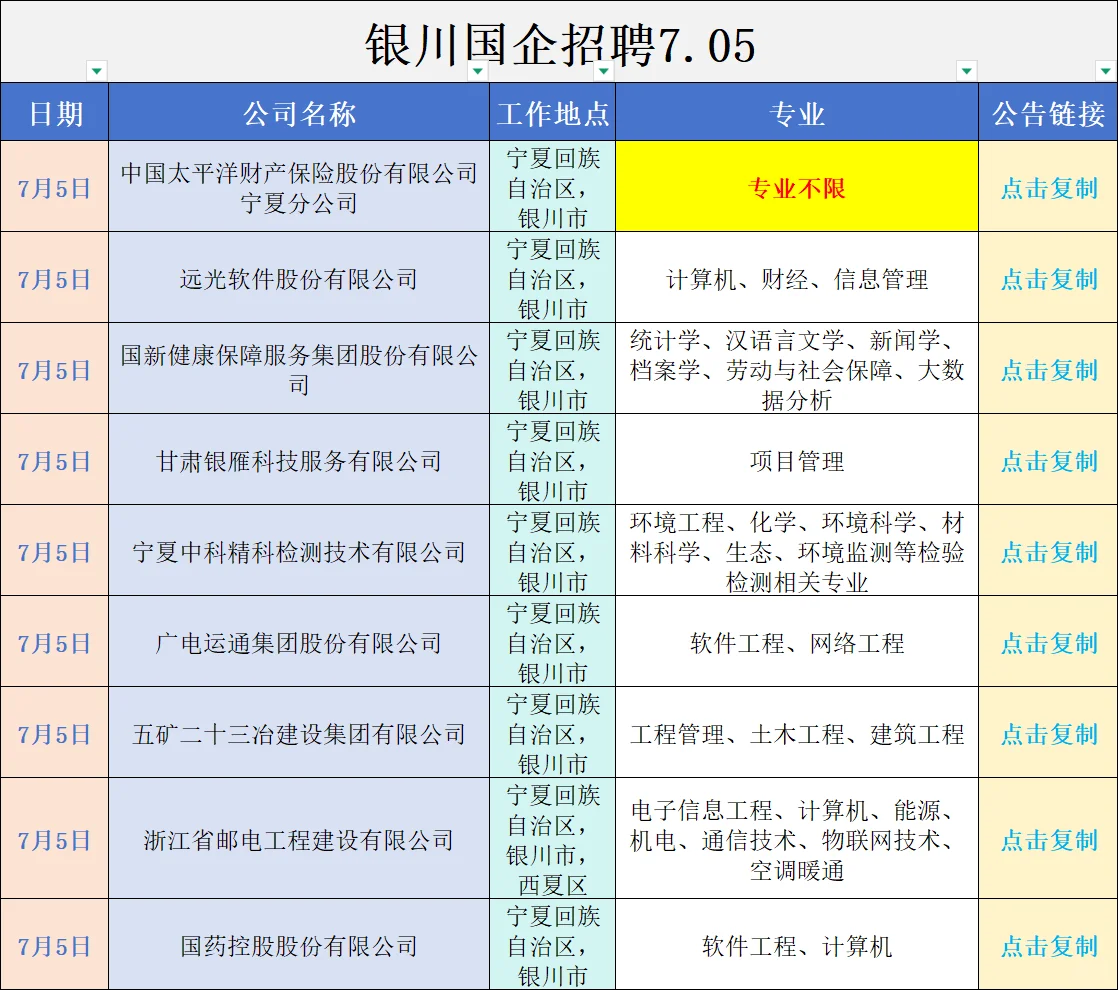
Task: Click 点击复制 link for 远光软件 row
Action: pos(1049,279)
